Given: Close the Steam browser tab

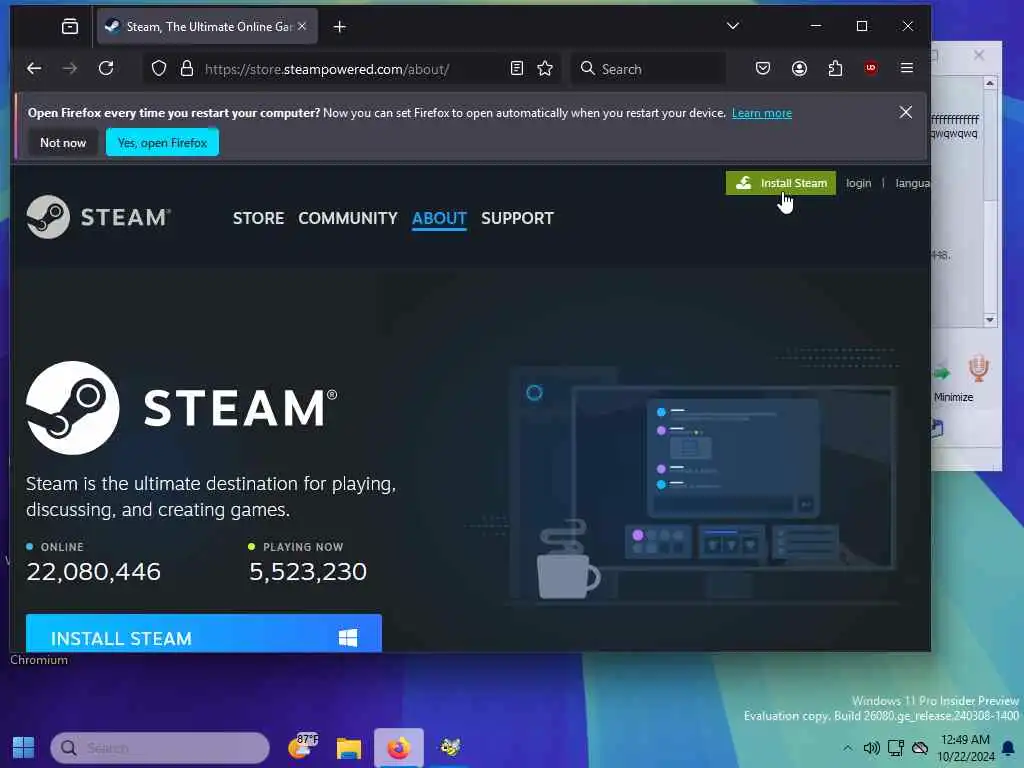Looking at the screenshot, I should (x=302, y=26).
